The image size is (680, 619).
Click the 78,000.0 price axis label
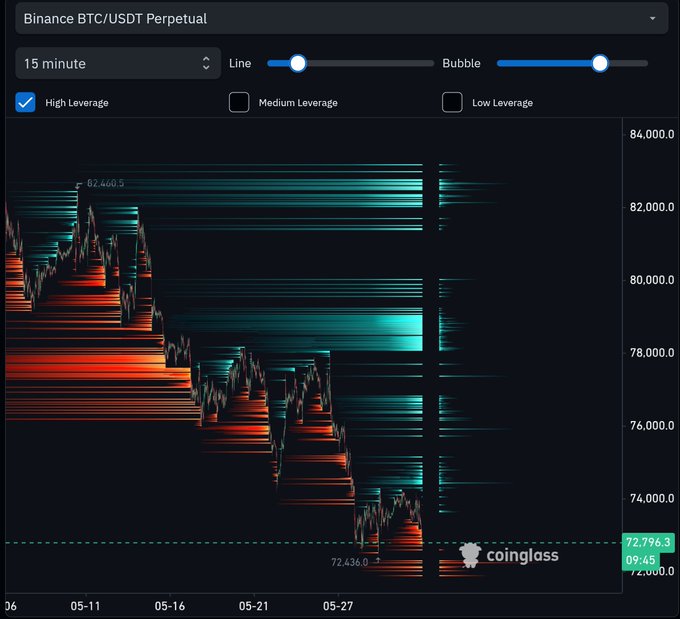(x=652, y=352)
